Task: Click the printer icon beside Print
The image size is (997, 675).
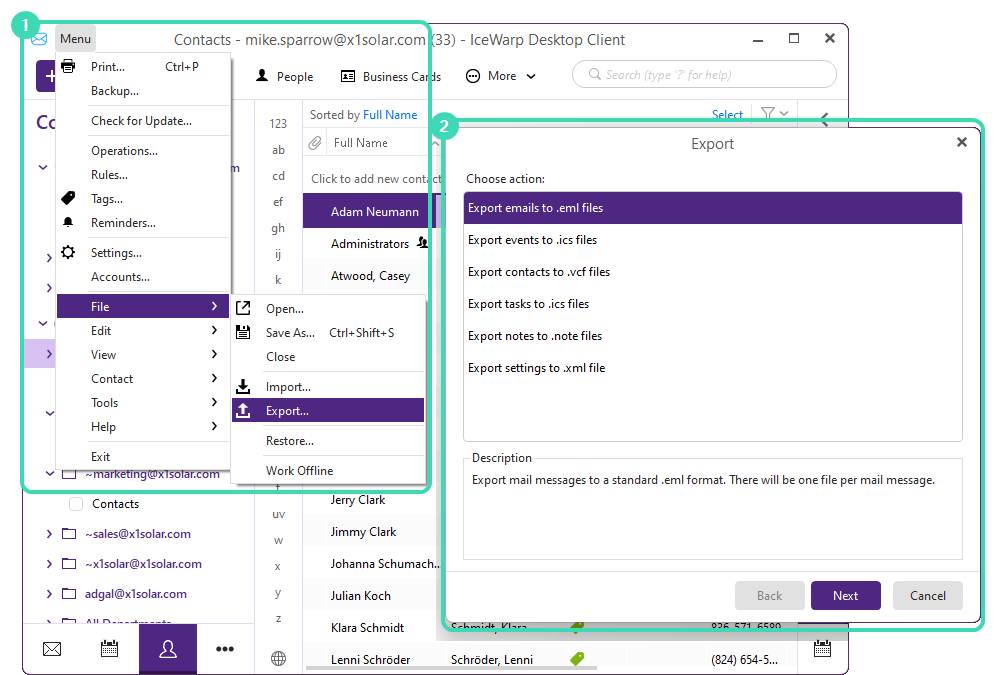Action: [x=69, y=66]
